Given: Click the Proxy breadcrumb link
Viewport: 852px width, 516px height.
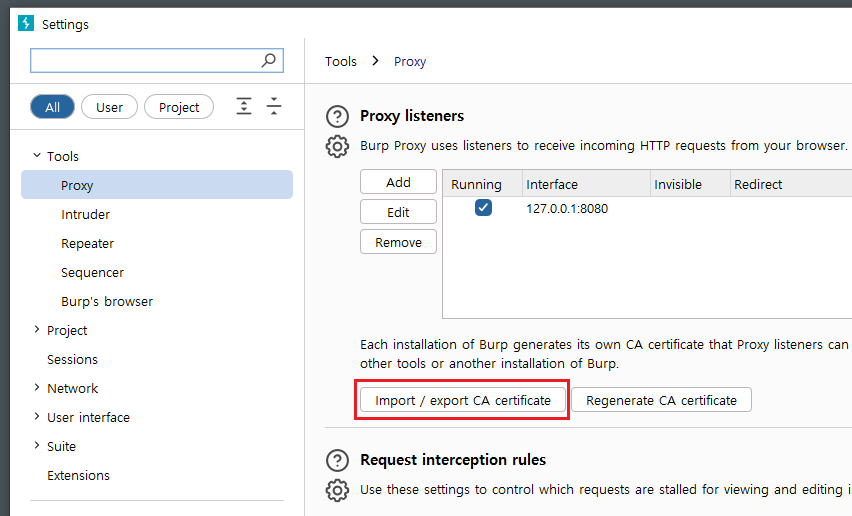Looking at the screenshot, I should tap(410, 61).
